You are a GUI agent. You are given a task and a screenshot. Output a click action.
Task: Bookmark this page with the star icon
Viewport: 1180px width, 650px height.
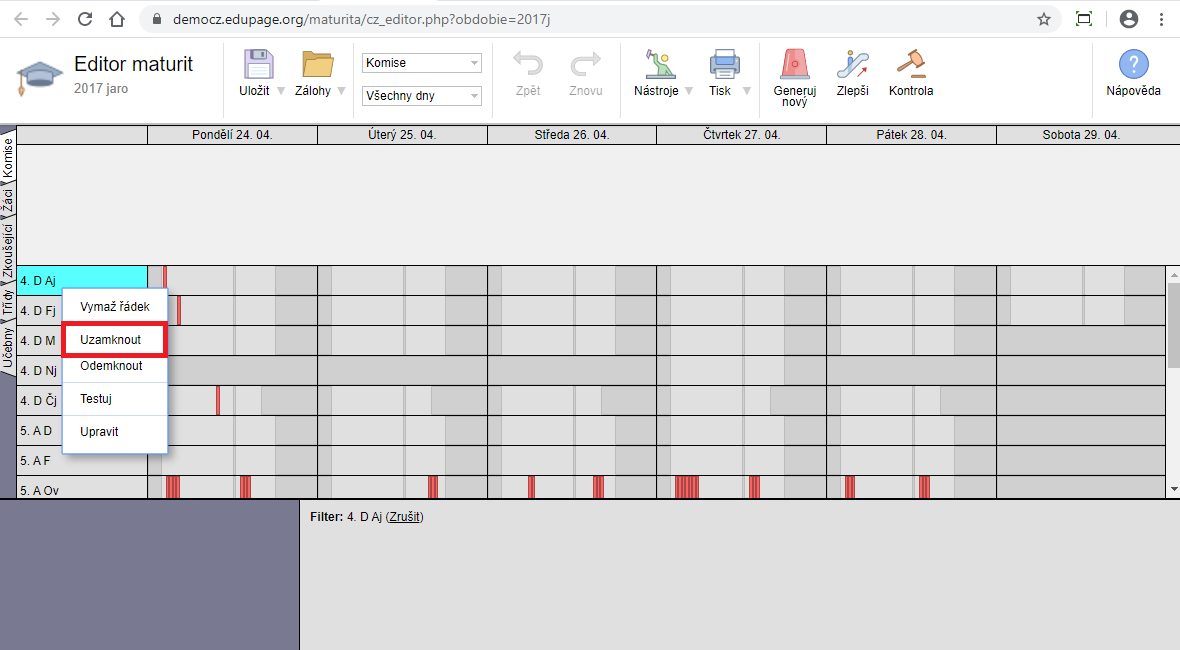tap(1044, 19)
